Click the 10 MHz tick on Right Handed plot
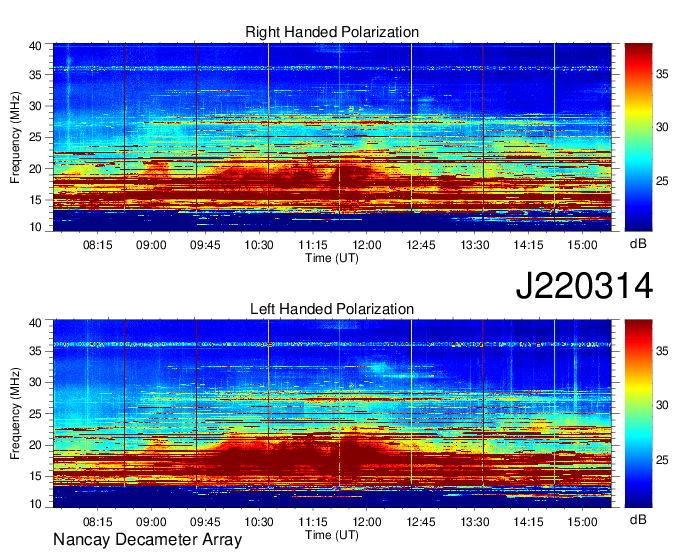This screenshot has width=680, height=552. tap(35, 227)
